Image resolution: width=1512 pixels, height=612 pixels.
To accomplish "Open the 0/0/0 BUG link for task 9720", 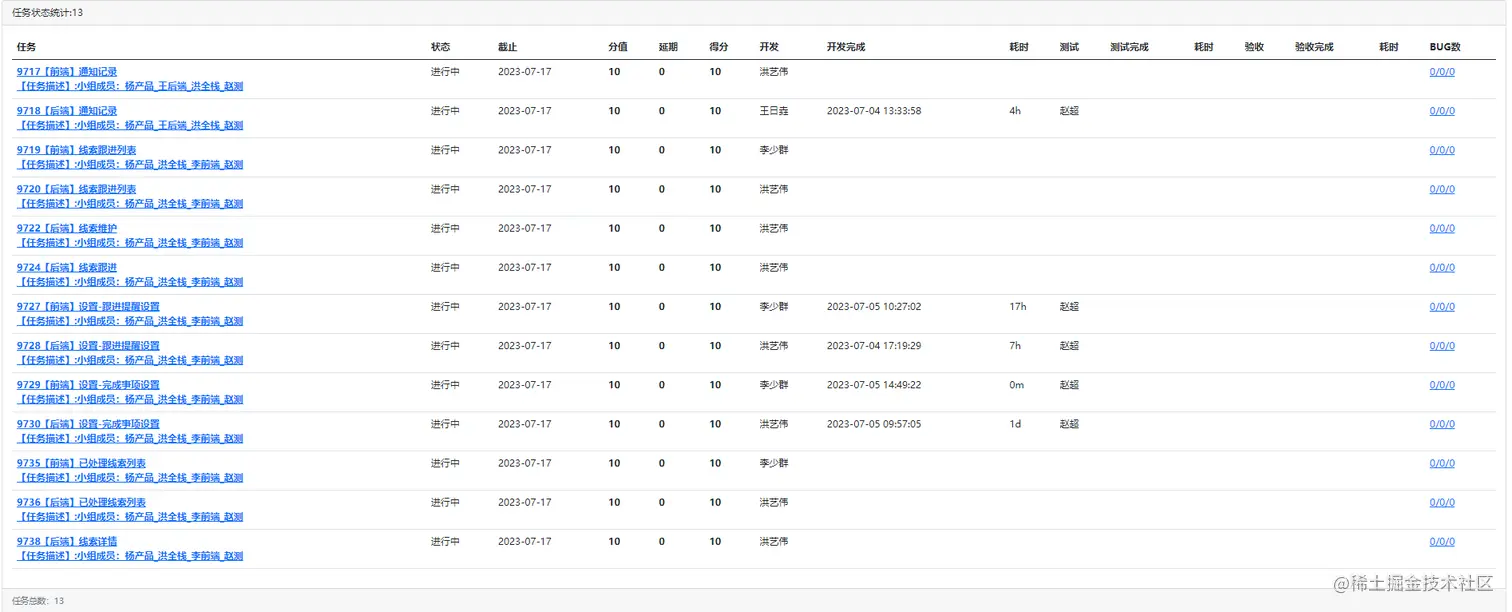I will tap(1442, 189).
